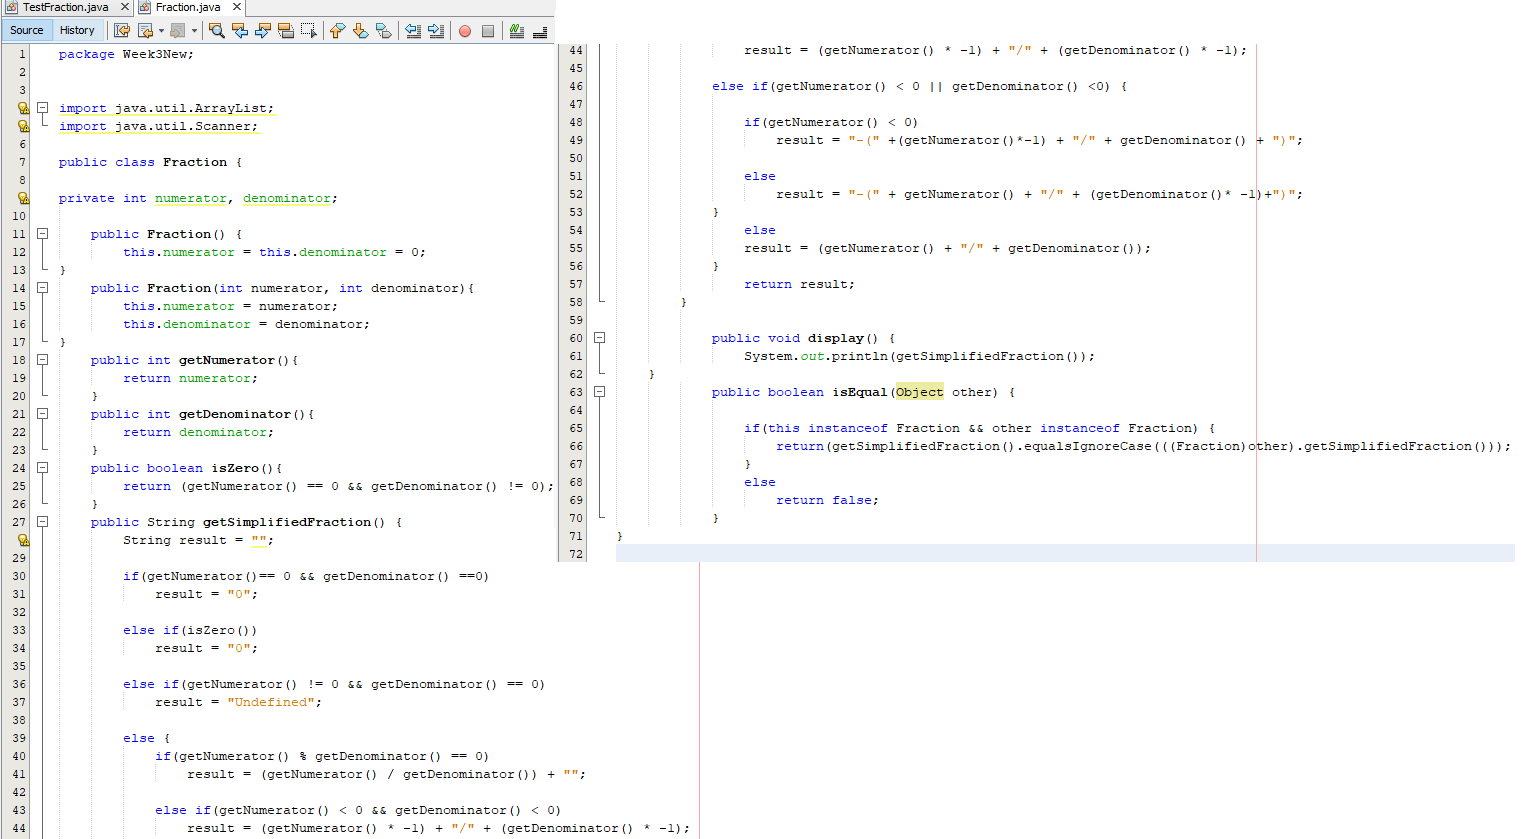Click the Find Next Occurrence arrow icon
1522x839 pixels.
(262, 31)
